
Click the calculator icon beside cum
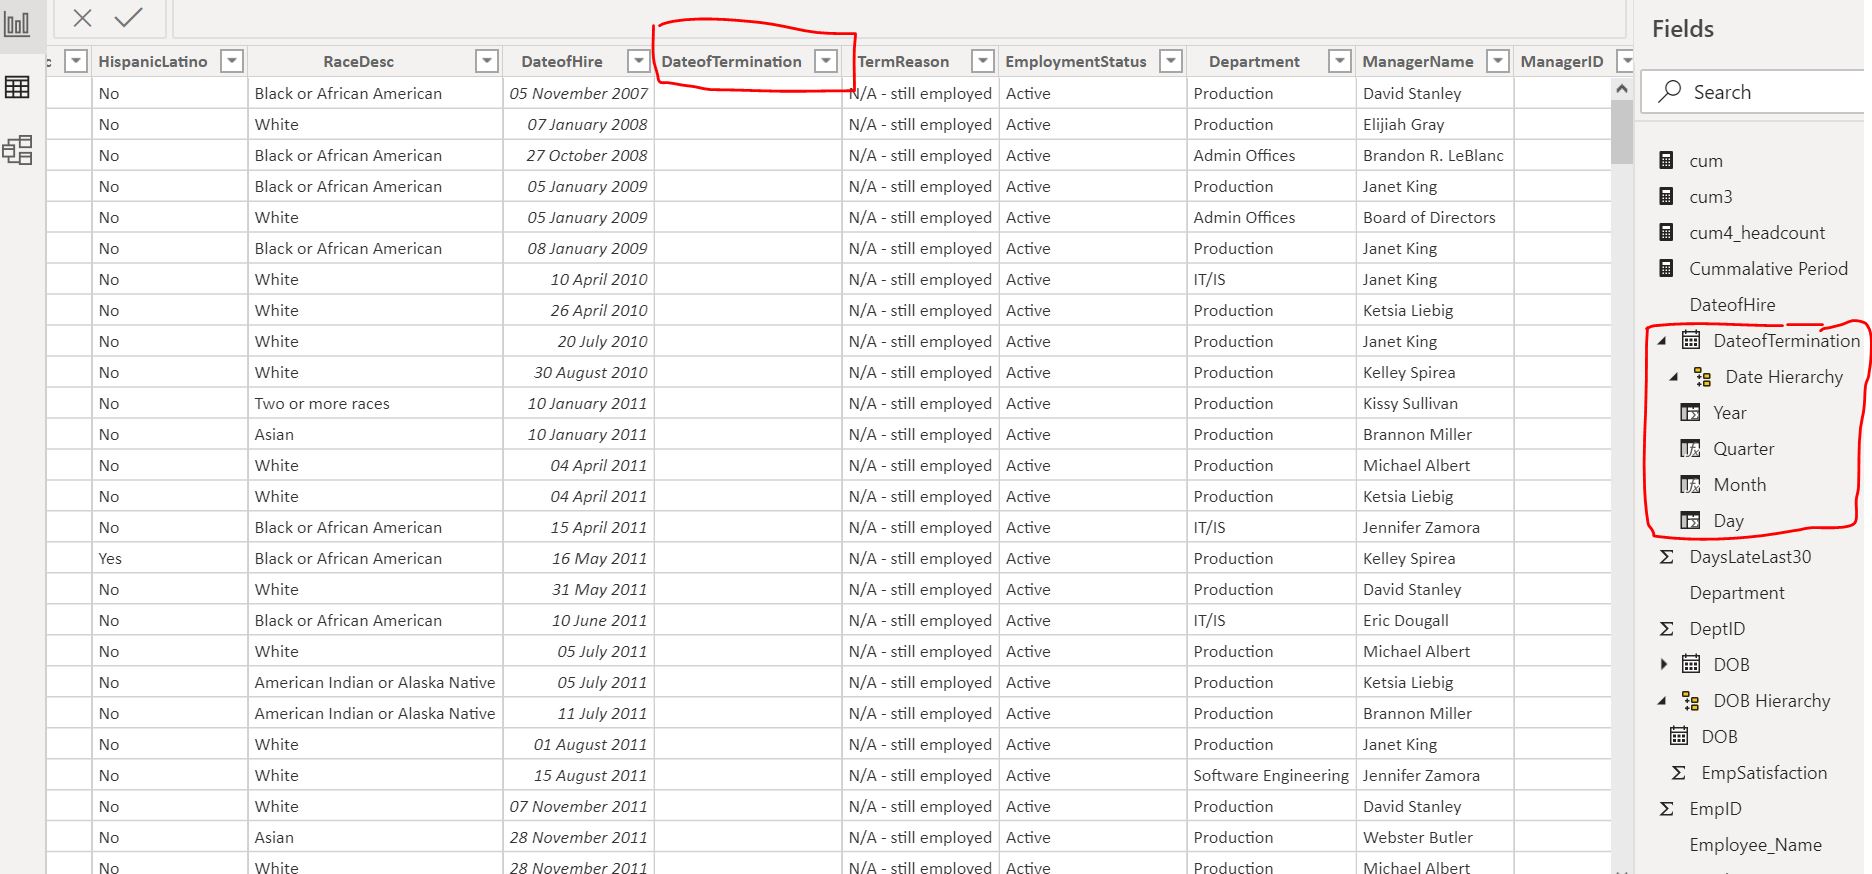click(1666, 160)
